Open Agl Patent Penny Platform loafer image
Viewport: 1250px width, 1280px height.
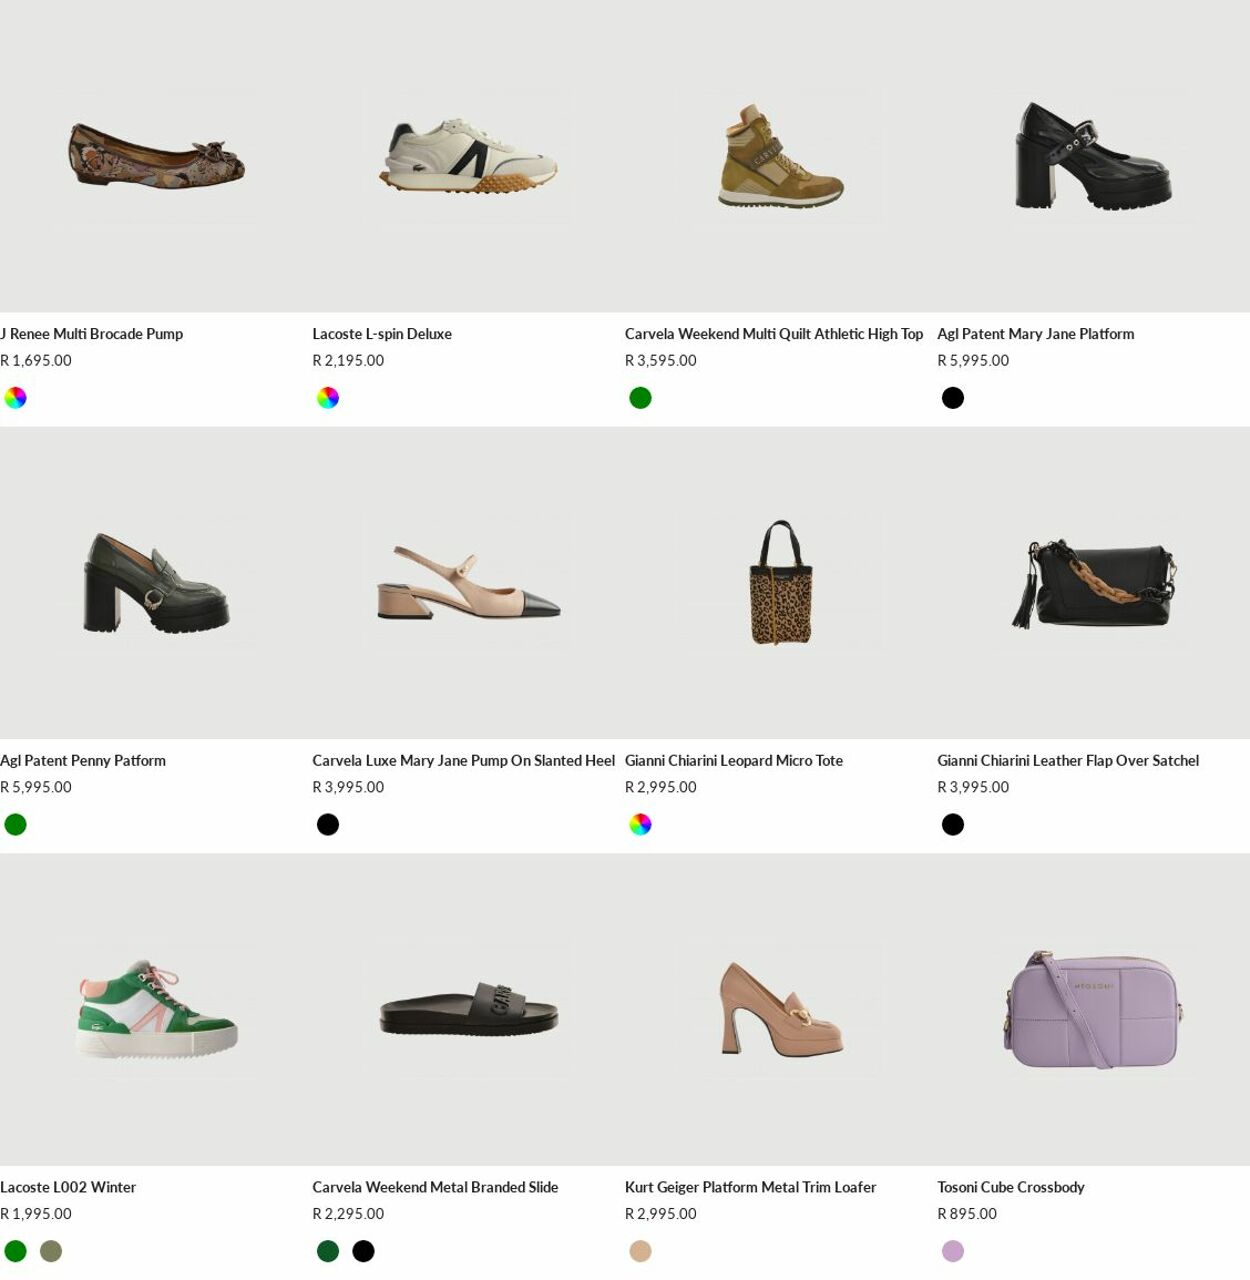coord(156,583)
